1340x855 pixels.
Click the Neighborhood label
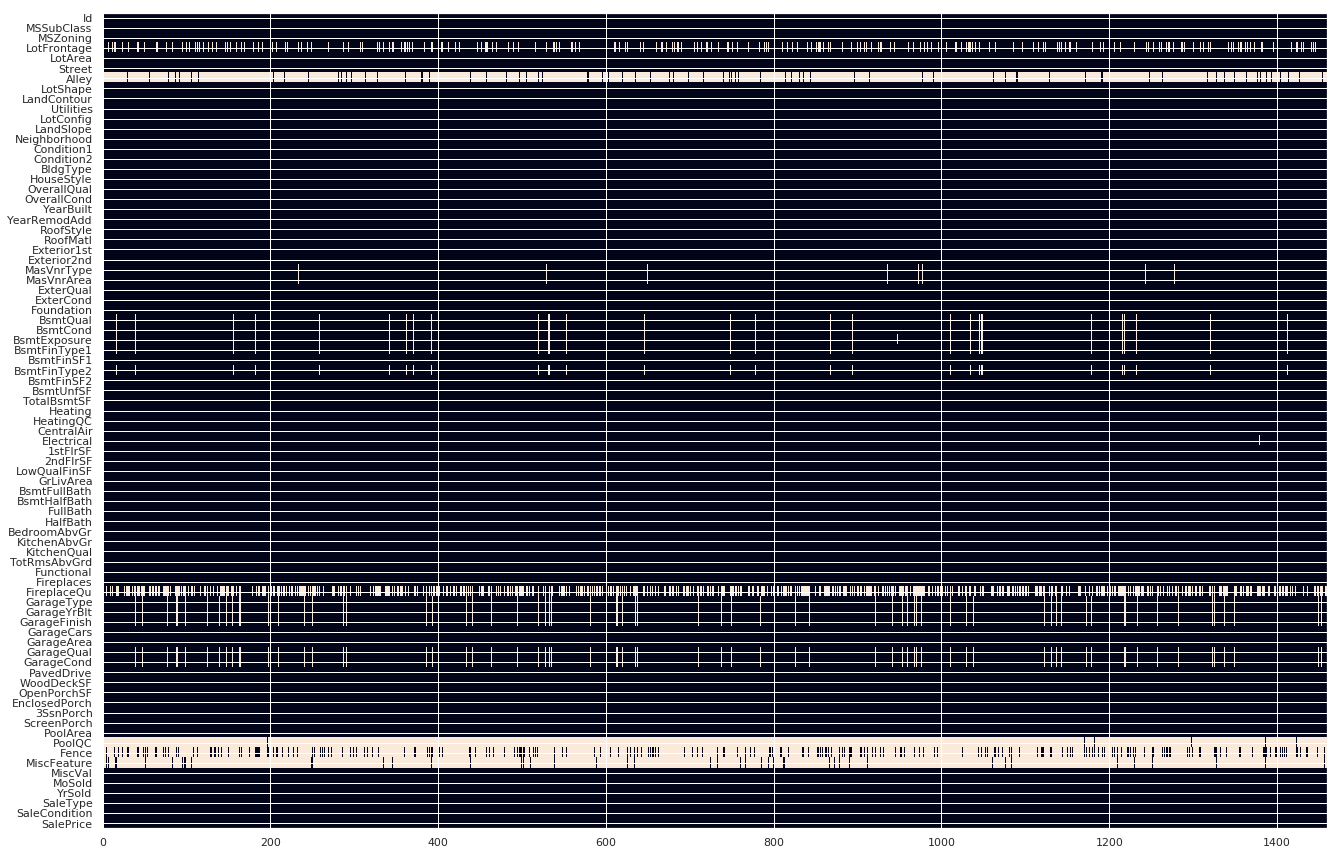[54, 139]
